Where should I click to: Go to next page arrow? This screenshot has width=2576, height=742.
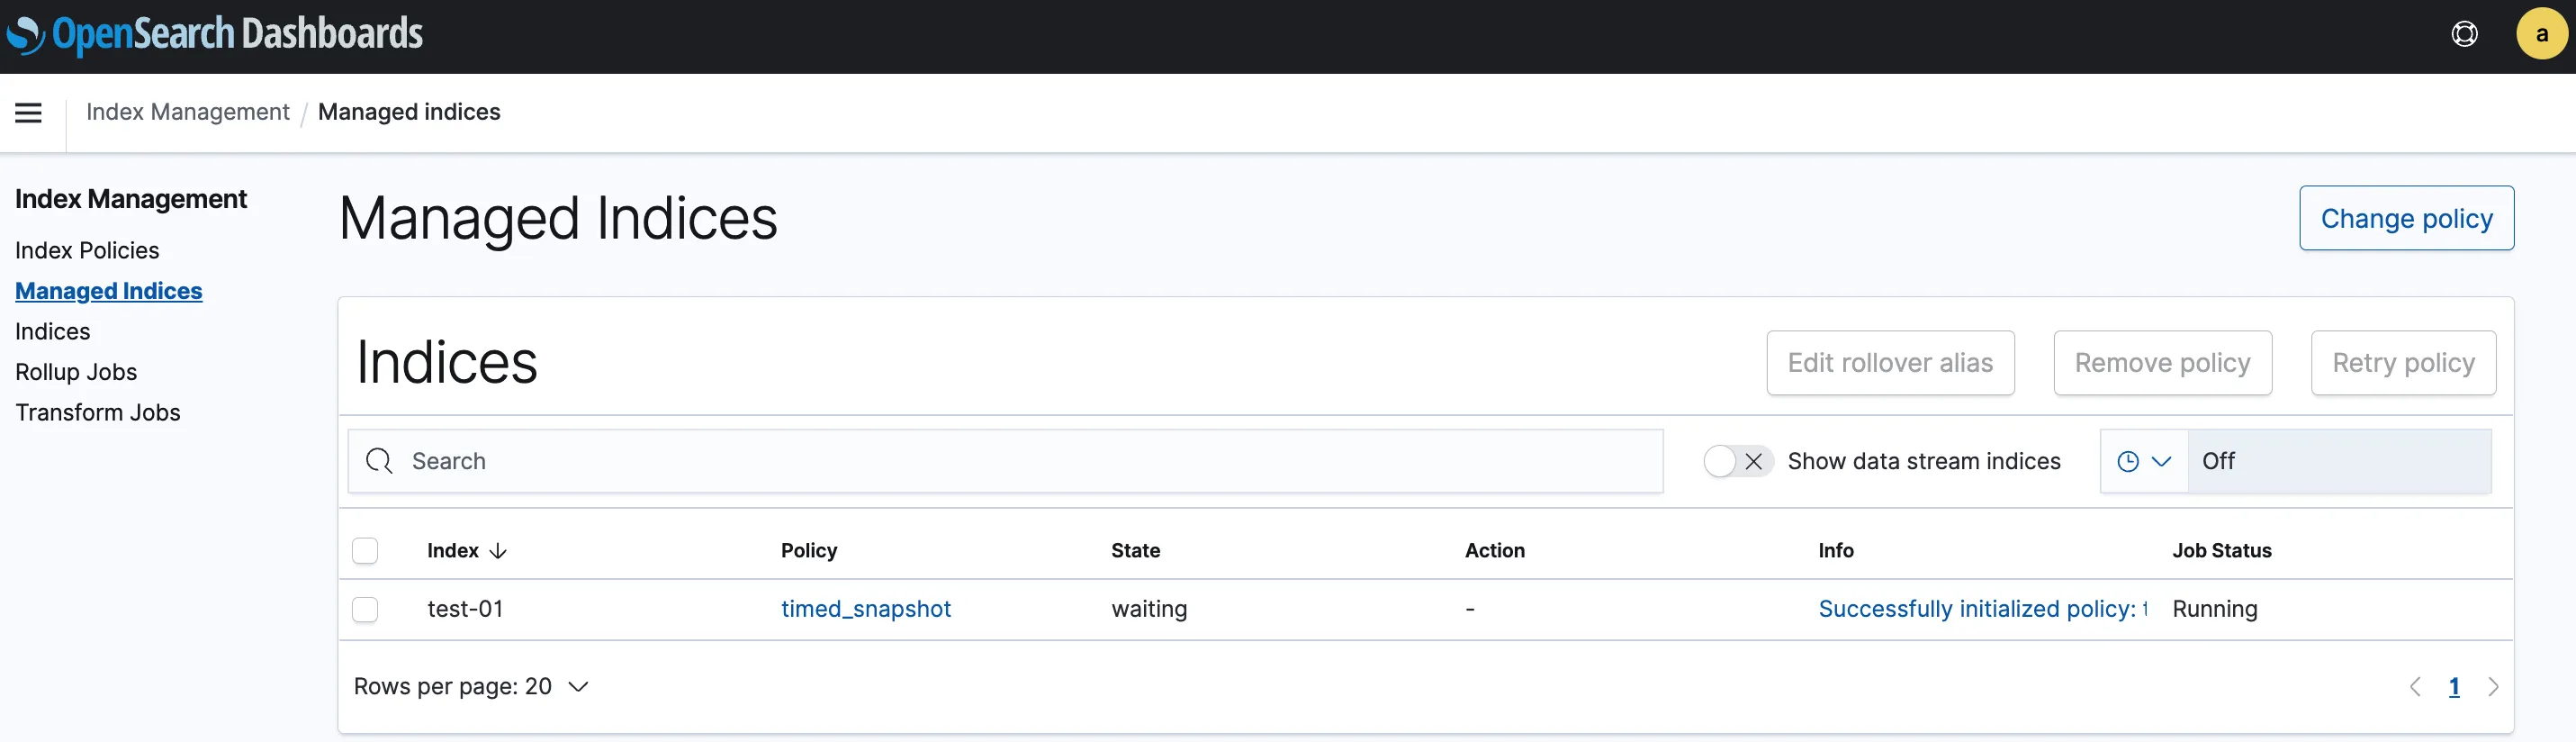2493,687
